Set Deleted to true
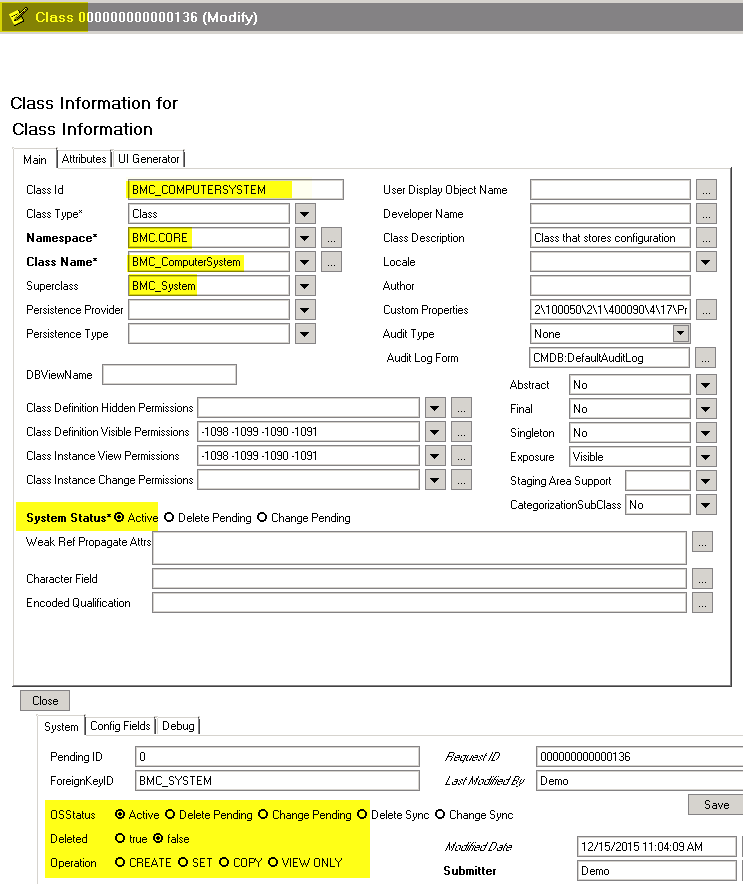The height and width of the screenshot is (884, 743). [x=120, y=838]
